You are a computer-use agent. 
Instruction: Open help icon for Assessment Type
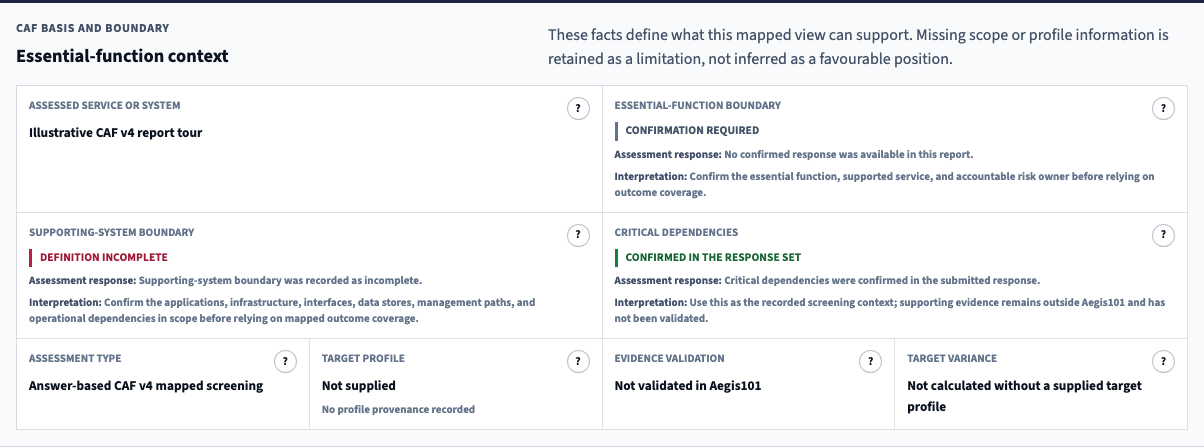click(285, 362)
